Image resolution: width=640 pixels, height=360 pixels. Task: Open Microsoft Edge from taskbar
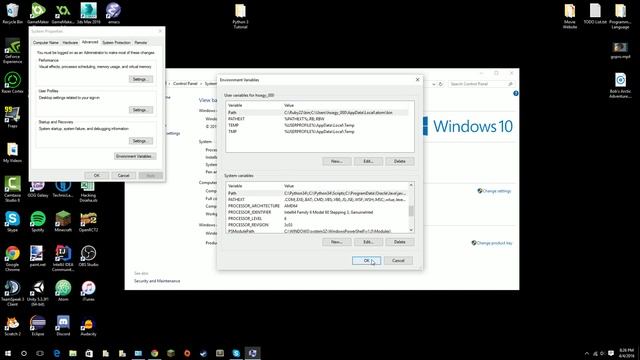57,353
